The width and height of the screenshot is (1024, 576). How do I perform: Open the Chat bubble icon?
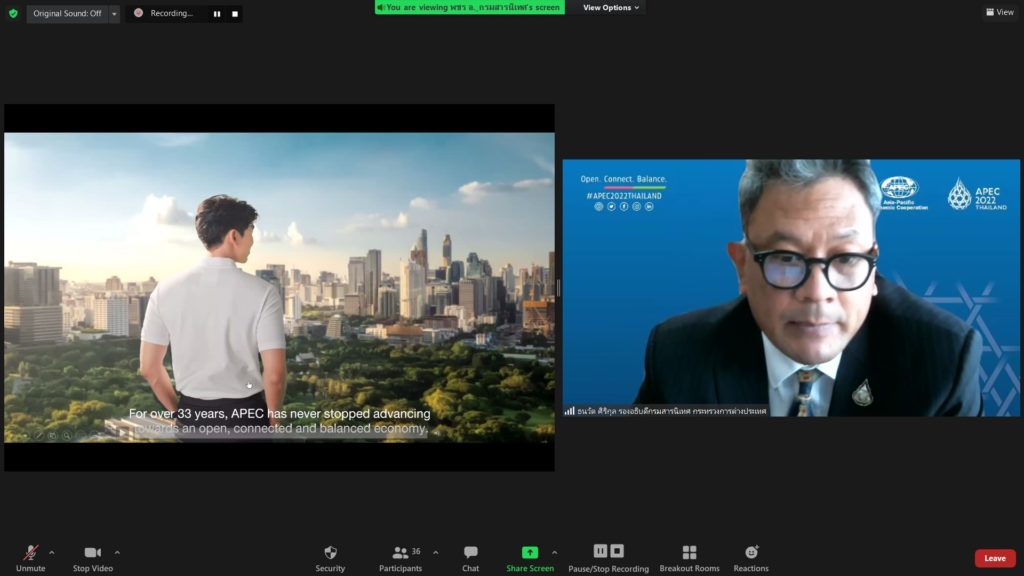click(470, 553)
